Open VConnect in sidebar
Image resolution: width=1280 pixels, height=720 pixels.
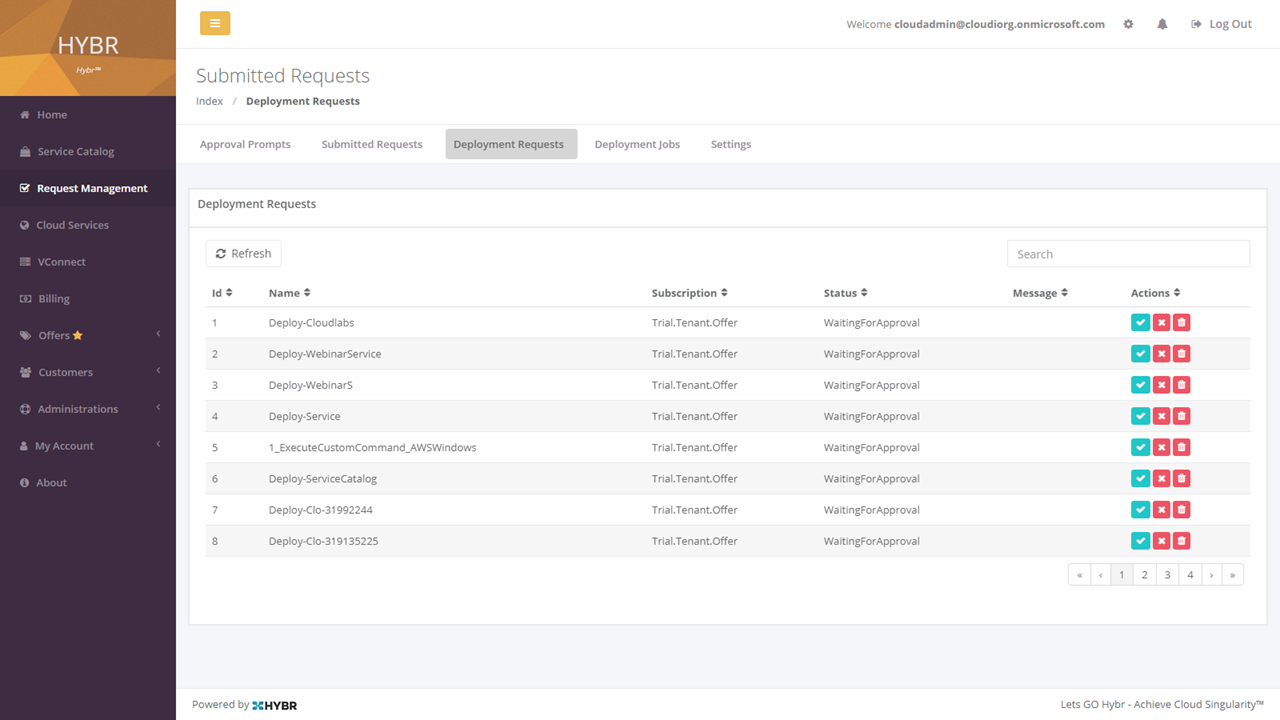coord(88,262)
